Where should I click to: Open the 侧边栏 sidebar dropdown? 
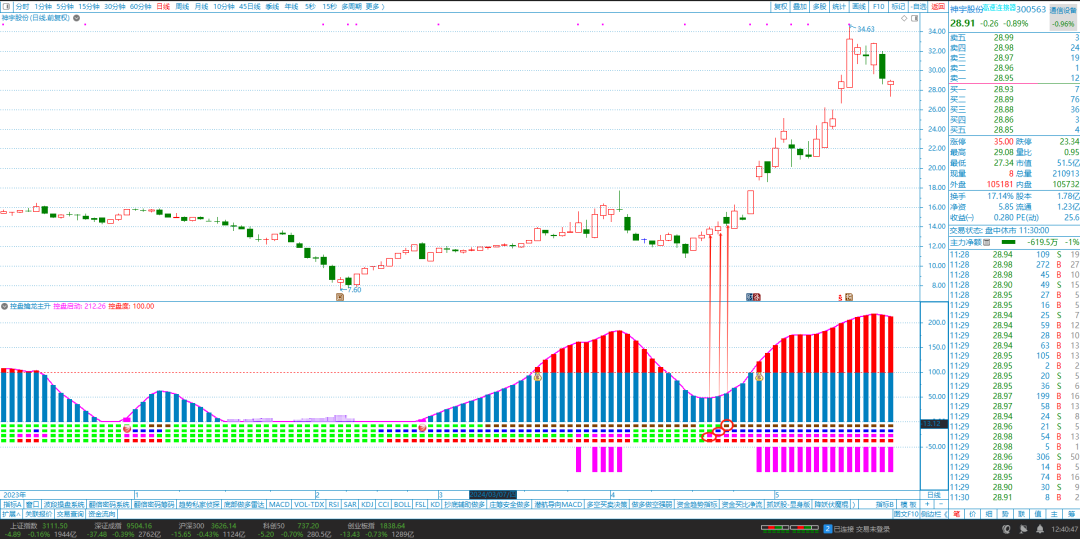pos(934,514)
